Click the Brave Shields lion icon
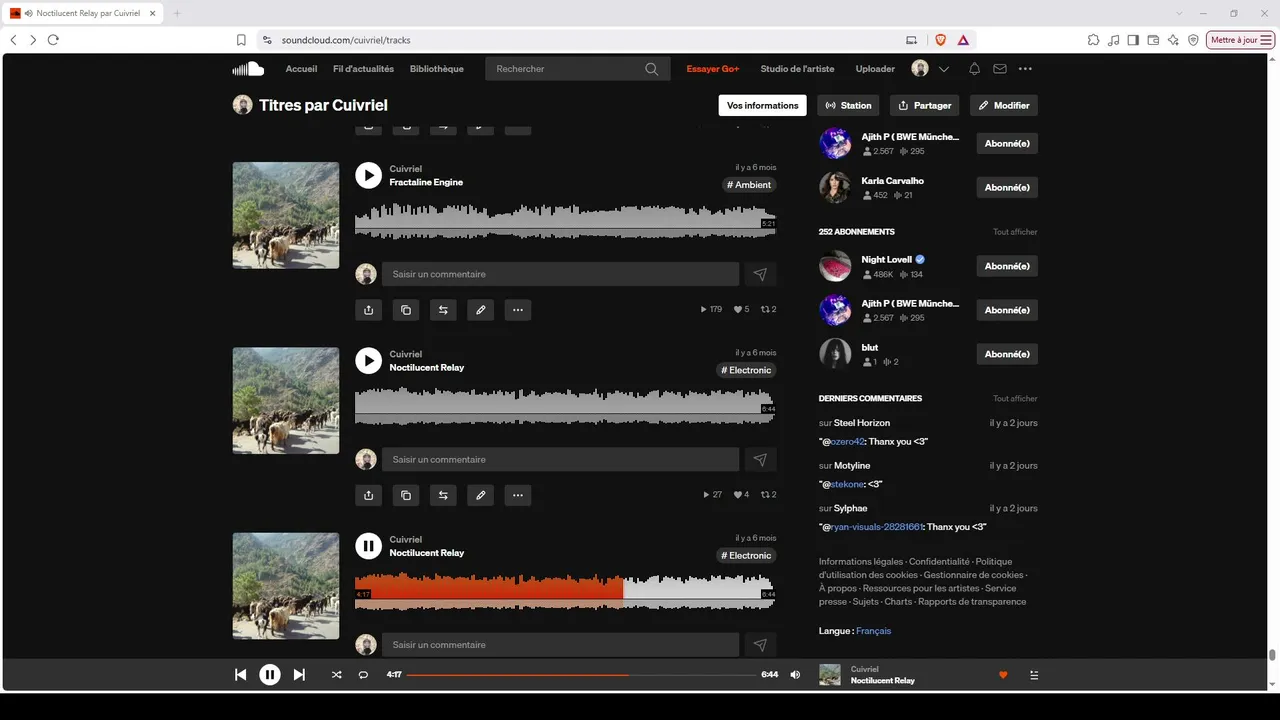 pyautogui.click(x=940, y=40)
